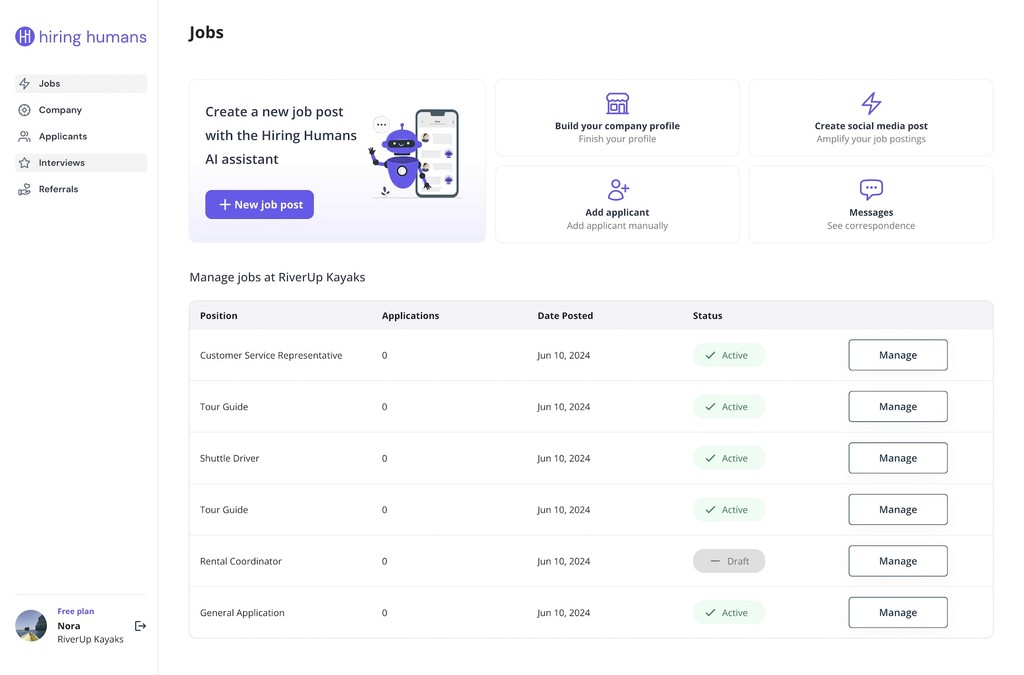The image size is (1024, 675).
Task: Click the Applicants people icon in sidebar
Action: [x=25, y=136]
